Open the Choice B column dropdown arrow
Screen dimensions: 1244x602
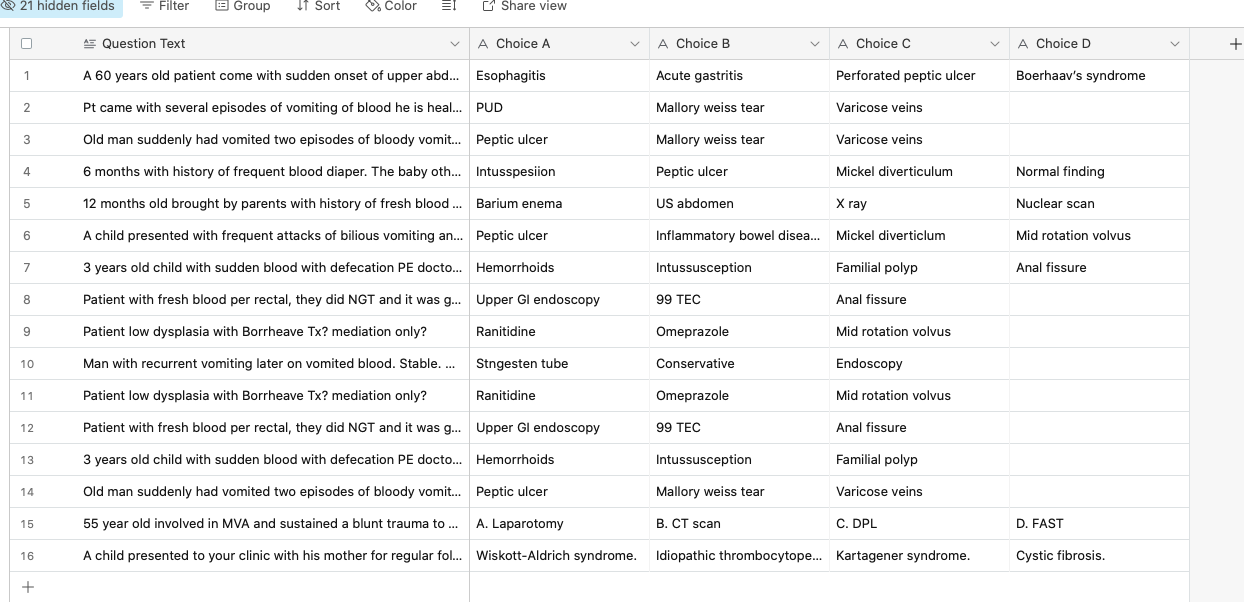coord(815,44)
